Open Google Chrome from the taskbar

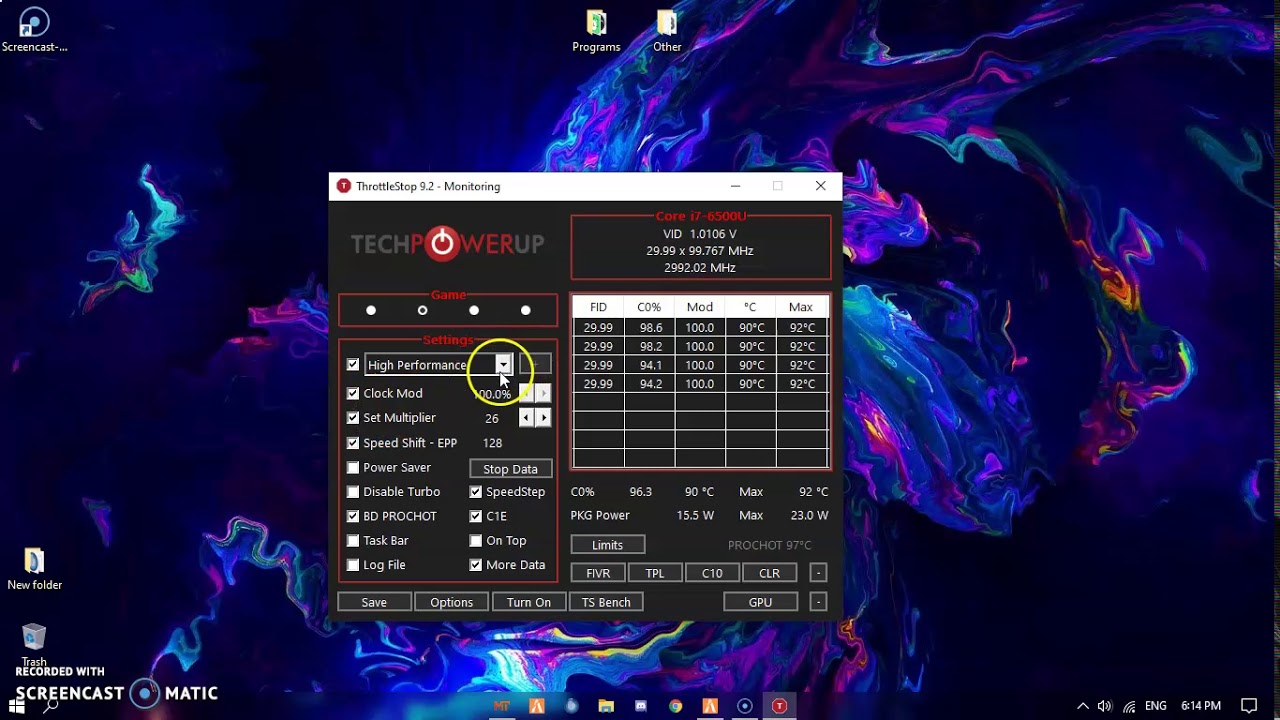pos(676,706)
